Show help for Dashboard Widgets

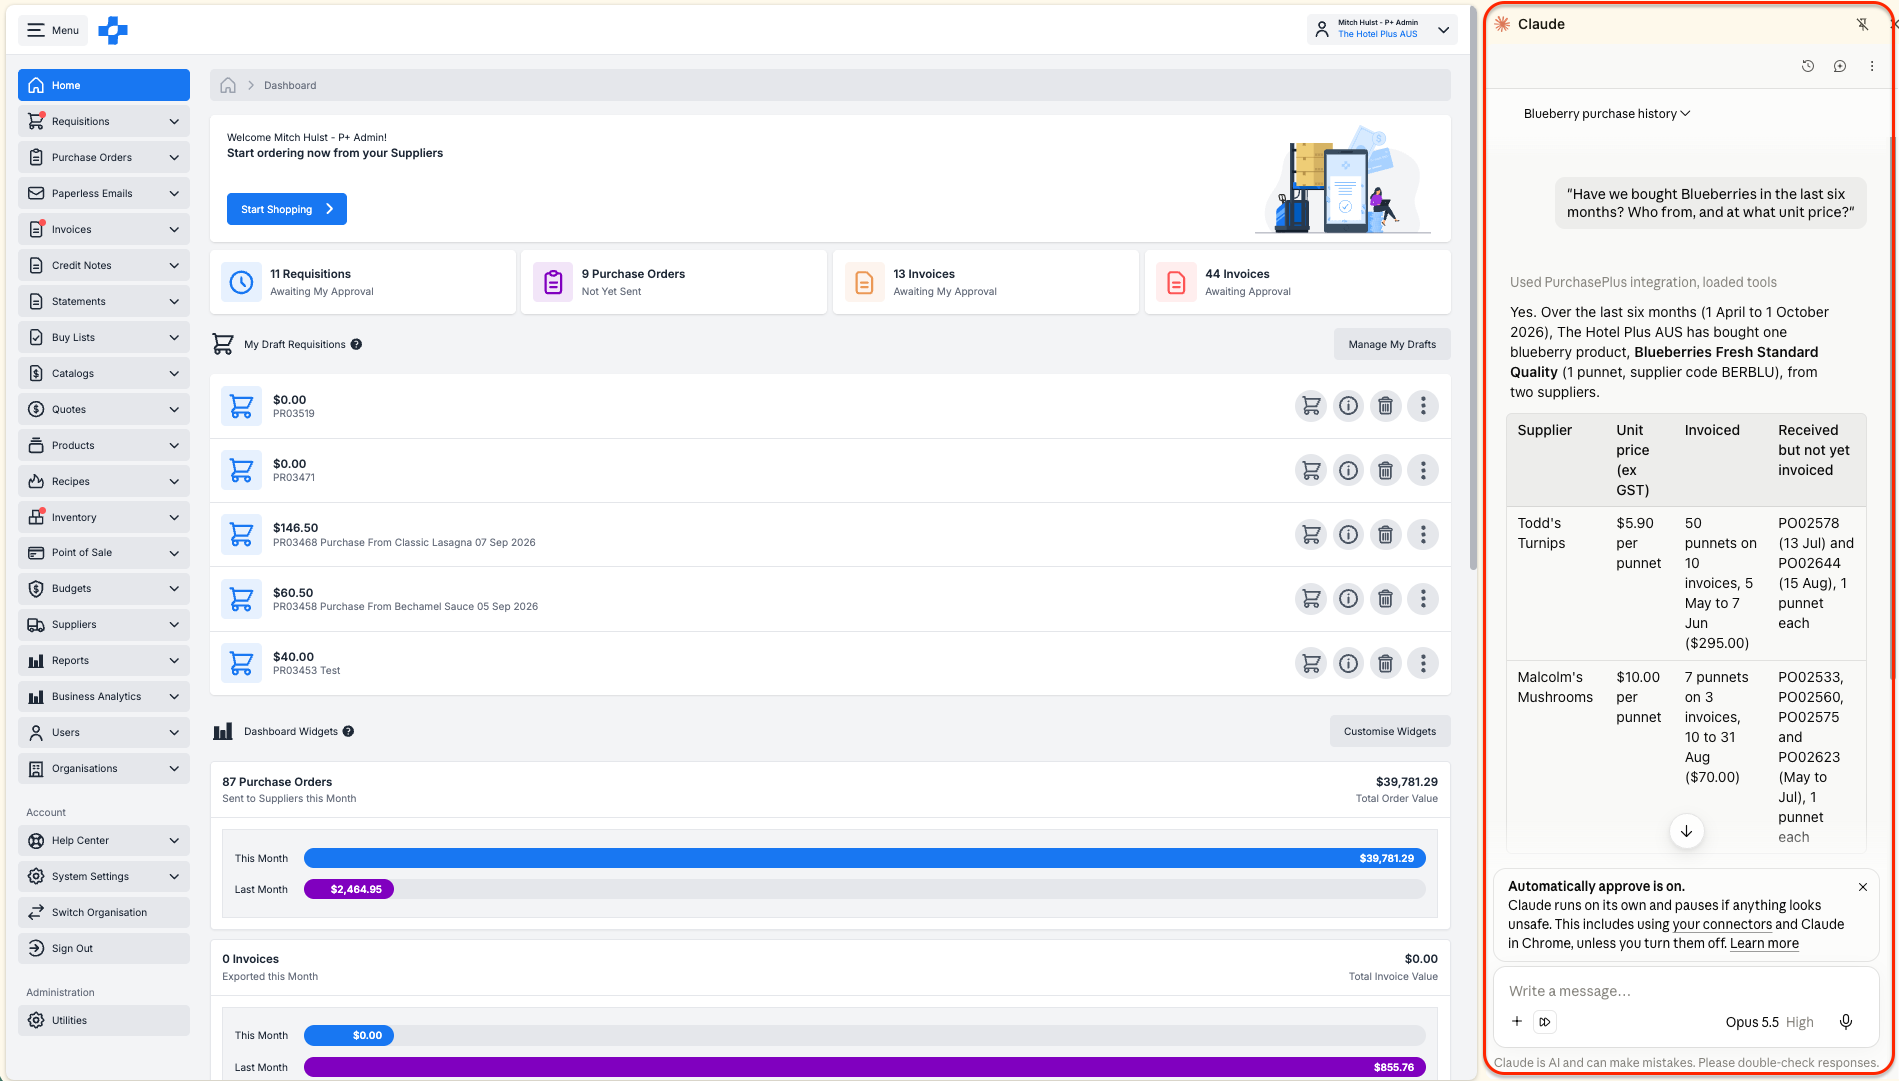click(348, 731)
